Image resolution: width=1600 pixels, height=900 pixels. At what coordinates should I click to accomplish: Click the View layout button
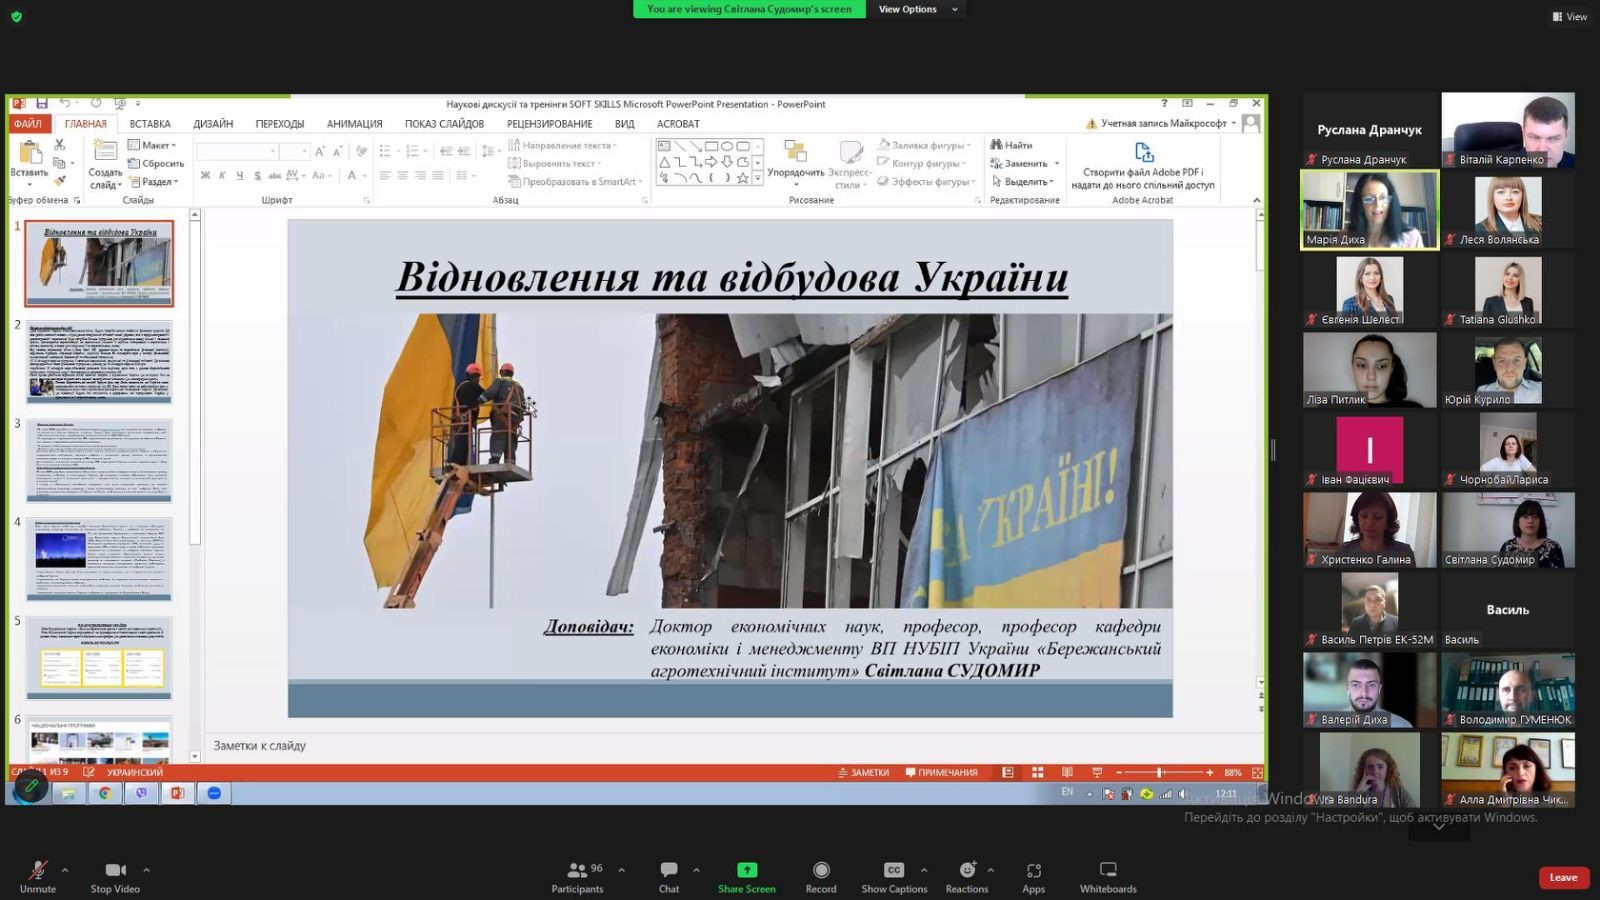[1569, 16]
